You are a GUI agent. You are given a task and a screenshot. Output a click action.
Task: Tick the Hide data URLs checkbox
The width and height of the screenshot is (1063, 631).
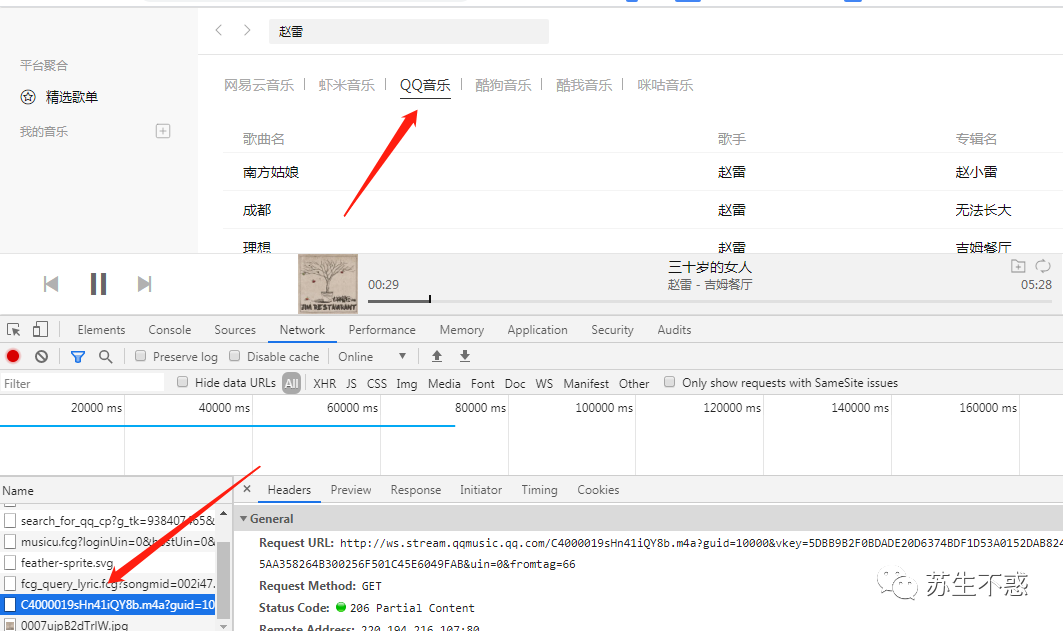(182, 382)
